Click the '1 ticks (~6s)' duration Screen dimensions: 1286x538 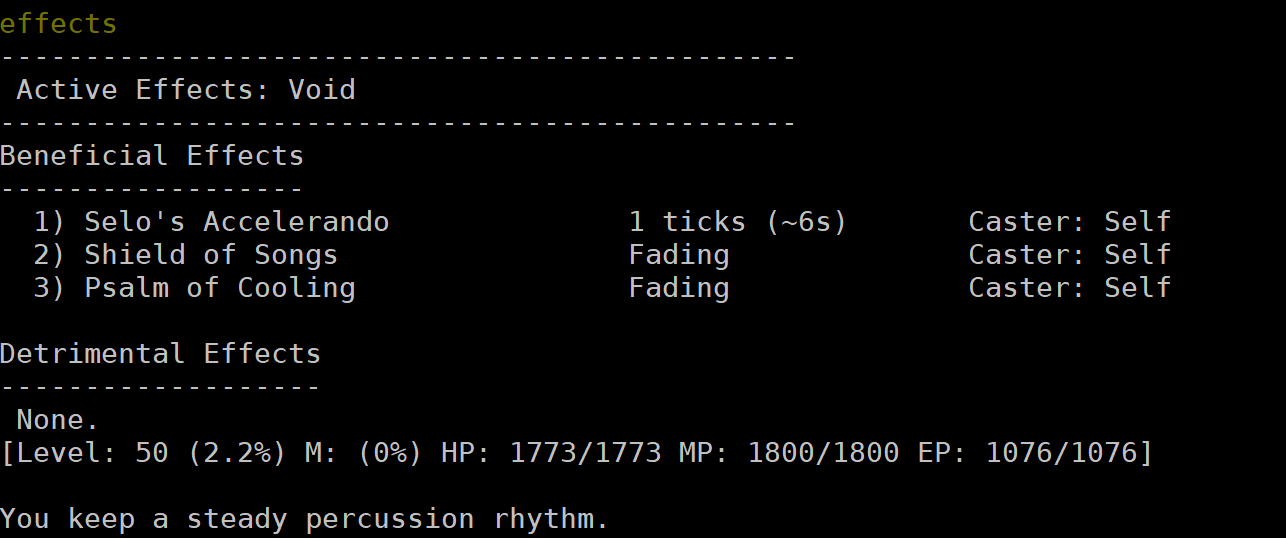tap(738, 222)
